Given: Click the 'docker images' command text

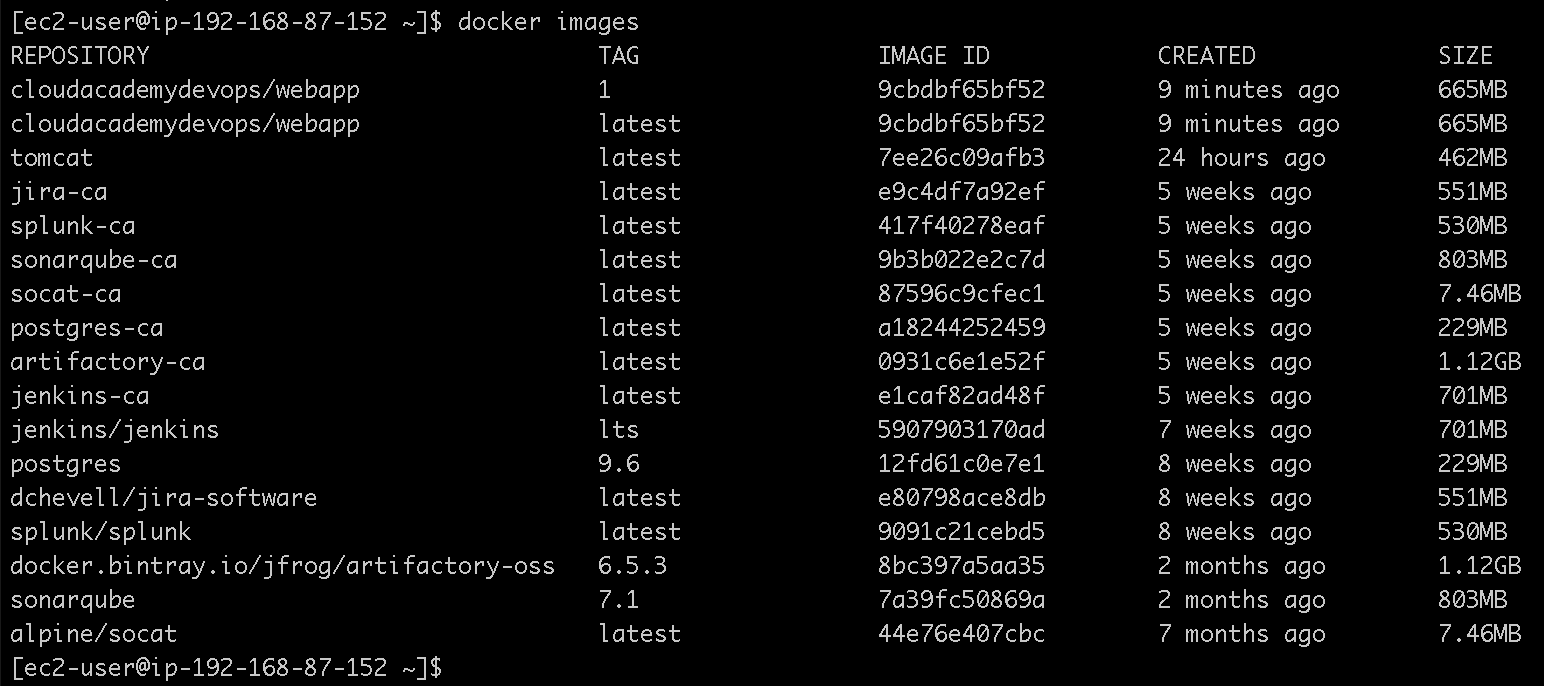Looking at the screenshot, I should click(547, 22).
